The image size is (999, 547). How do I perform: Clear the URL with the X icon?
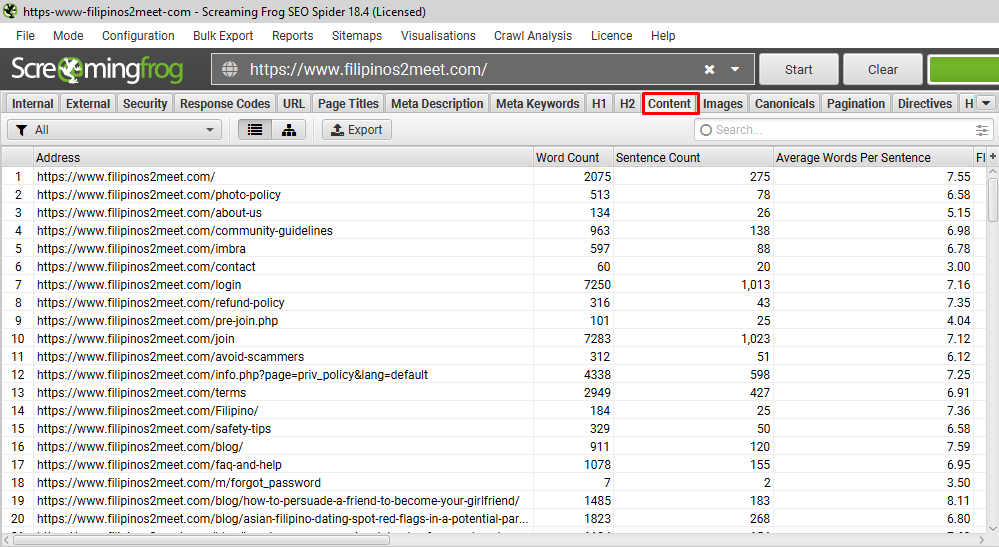[x=709, y=69]
